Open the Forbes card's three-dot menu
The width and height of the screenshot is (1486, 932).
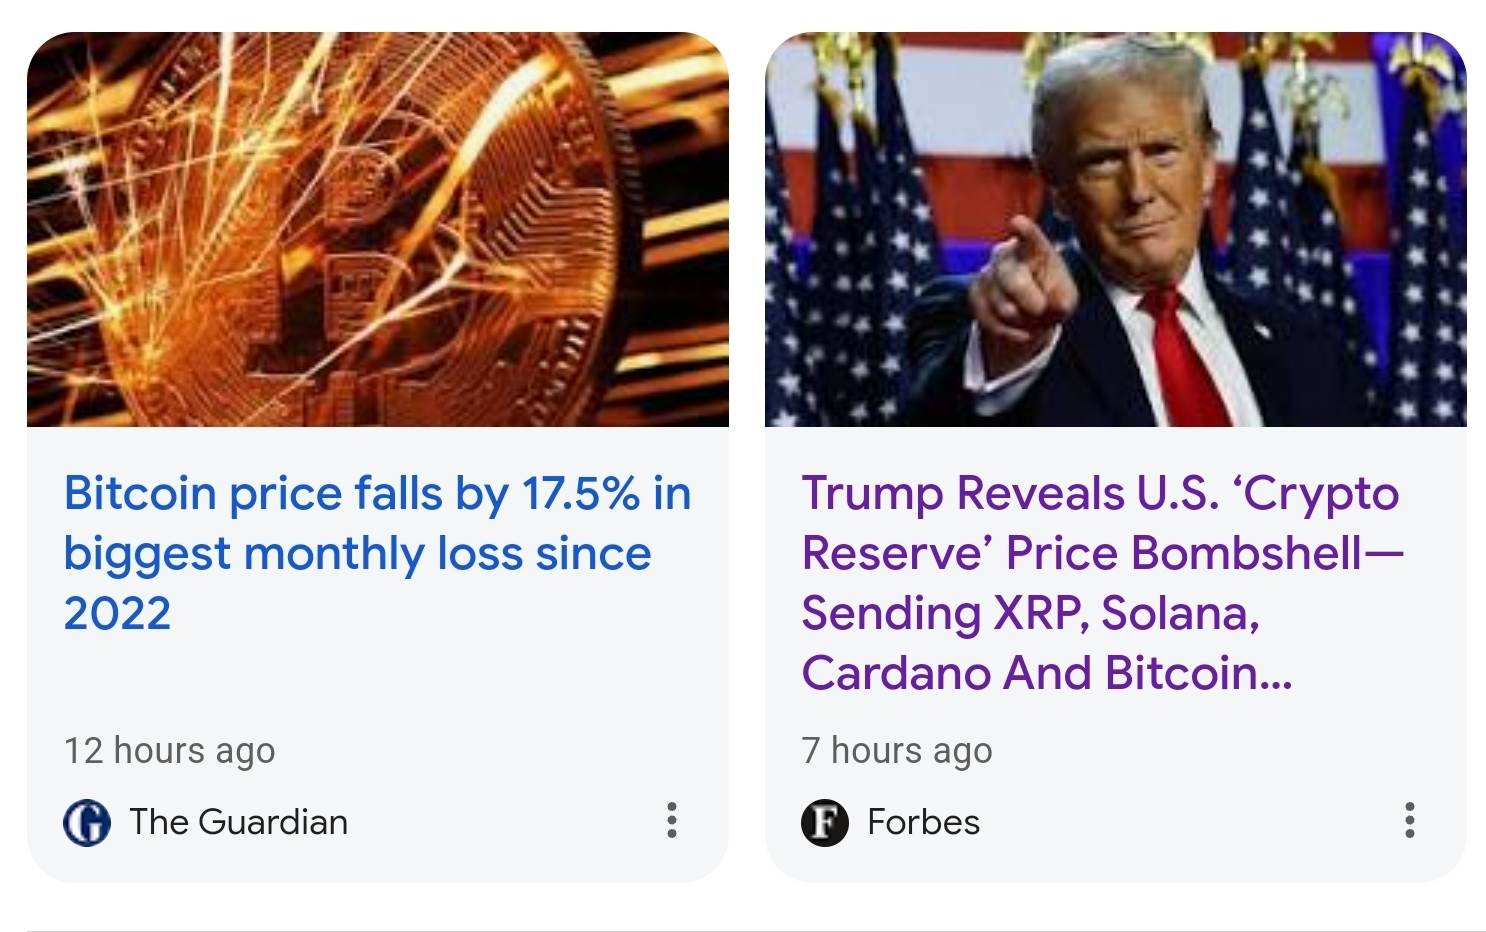click(1409, 820)
